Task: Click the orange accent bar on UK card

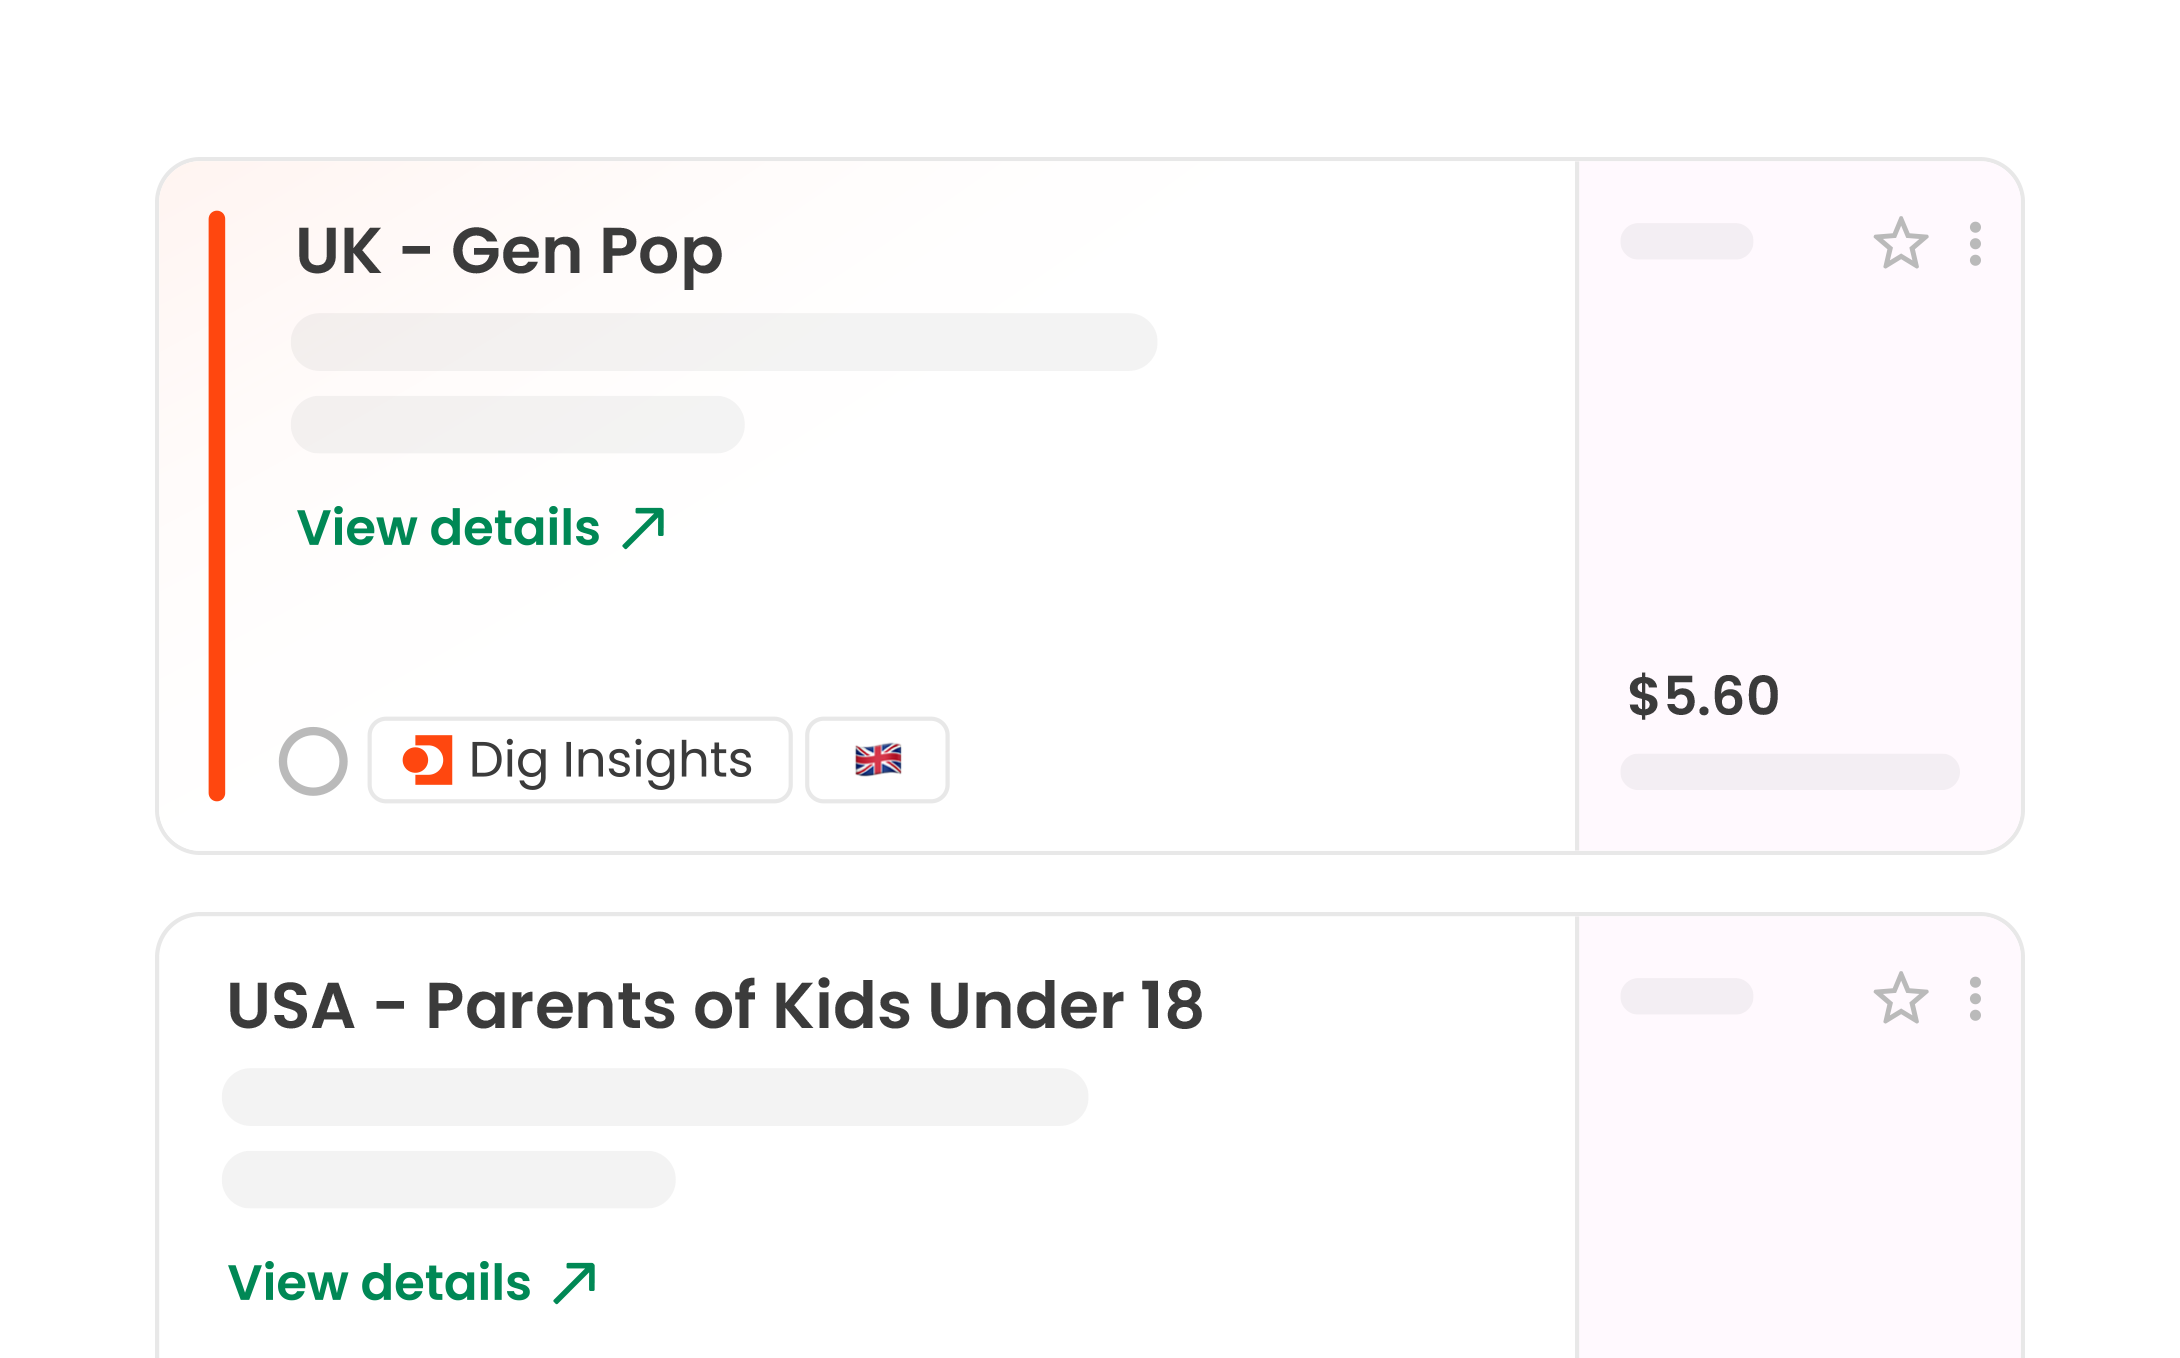Action: click(217, 505)
